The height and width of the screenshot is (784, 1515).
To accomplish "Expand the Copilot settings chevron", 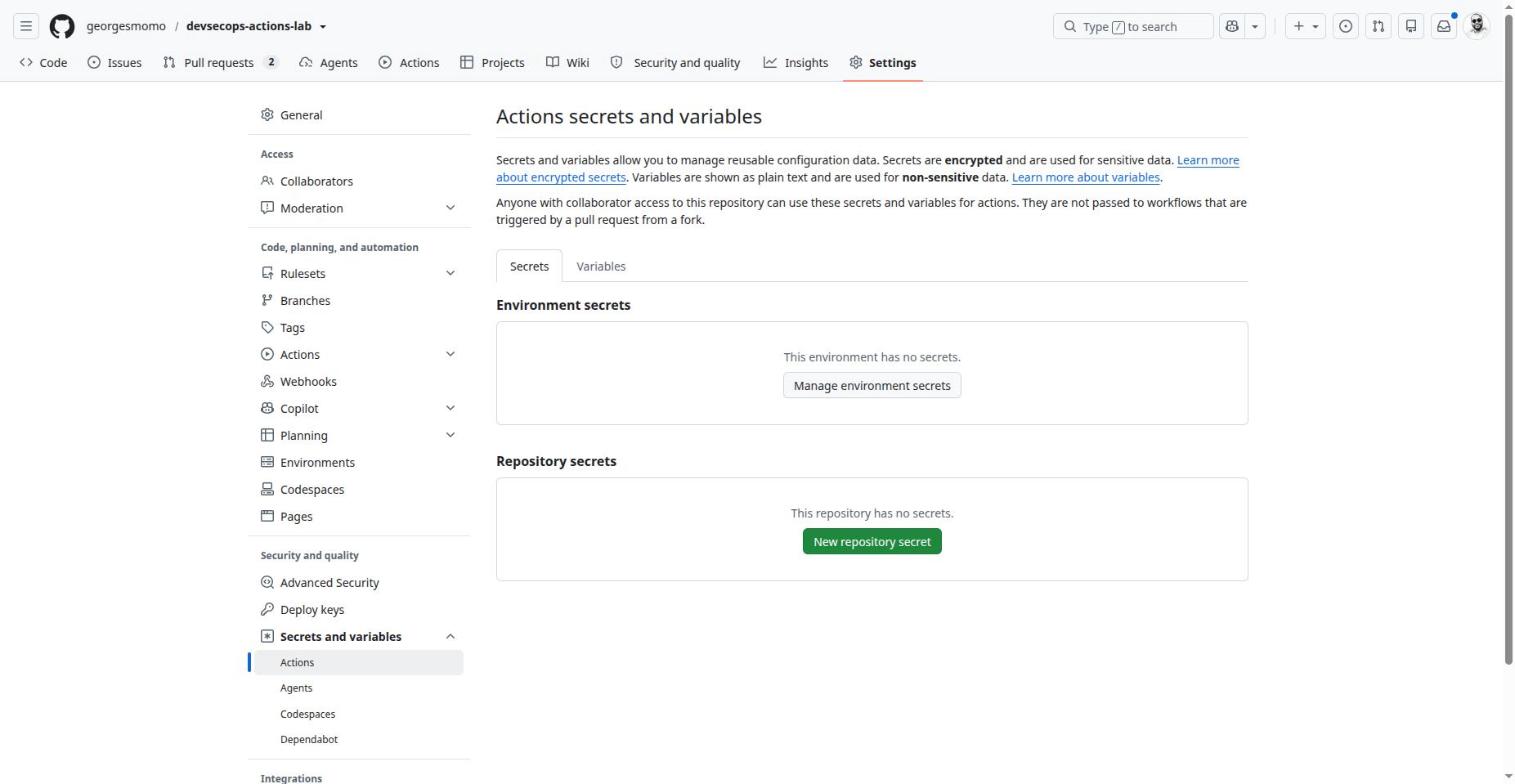I will 450,408.
